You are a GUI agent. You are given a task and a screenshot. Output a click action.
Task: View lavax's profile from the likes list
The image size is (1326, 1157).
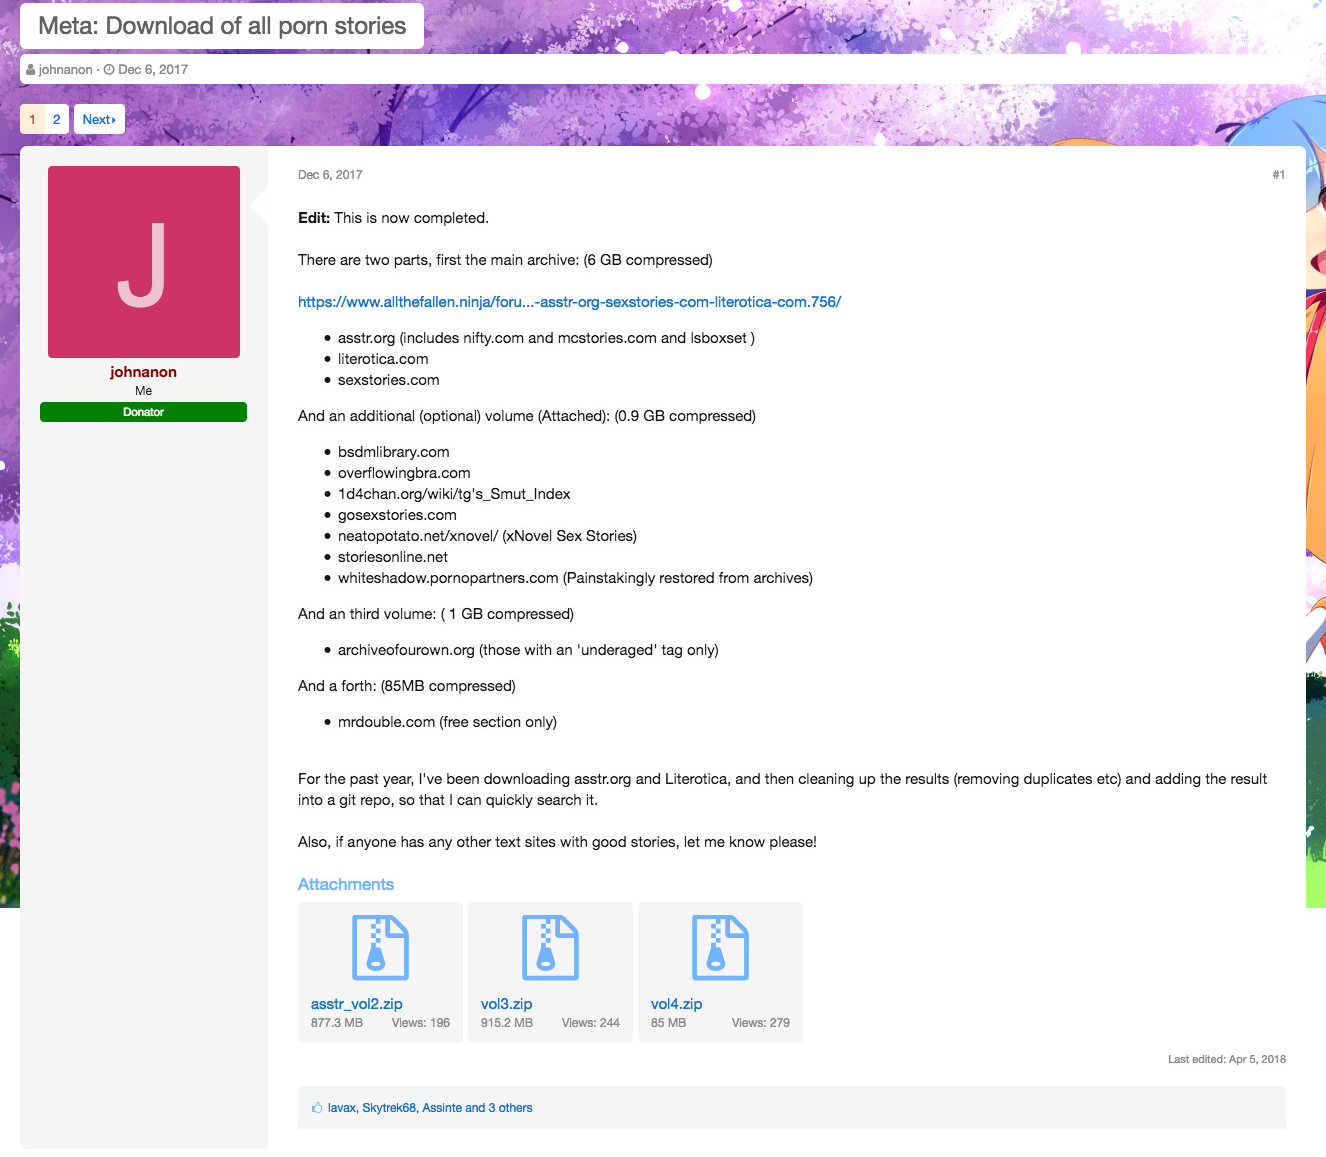341,1108
